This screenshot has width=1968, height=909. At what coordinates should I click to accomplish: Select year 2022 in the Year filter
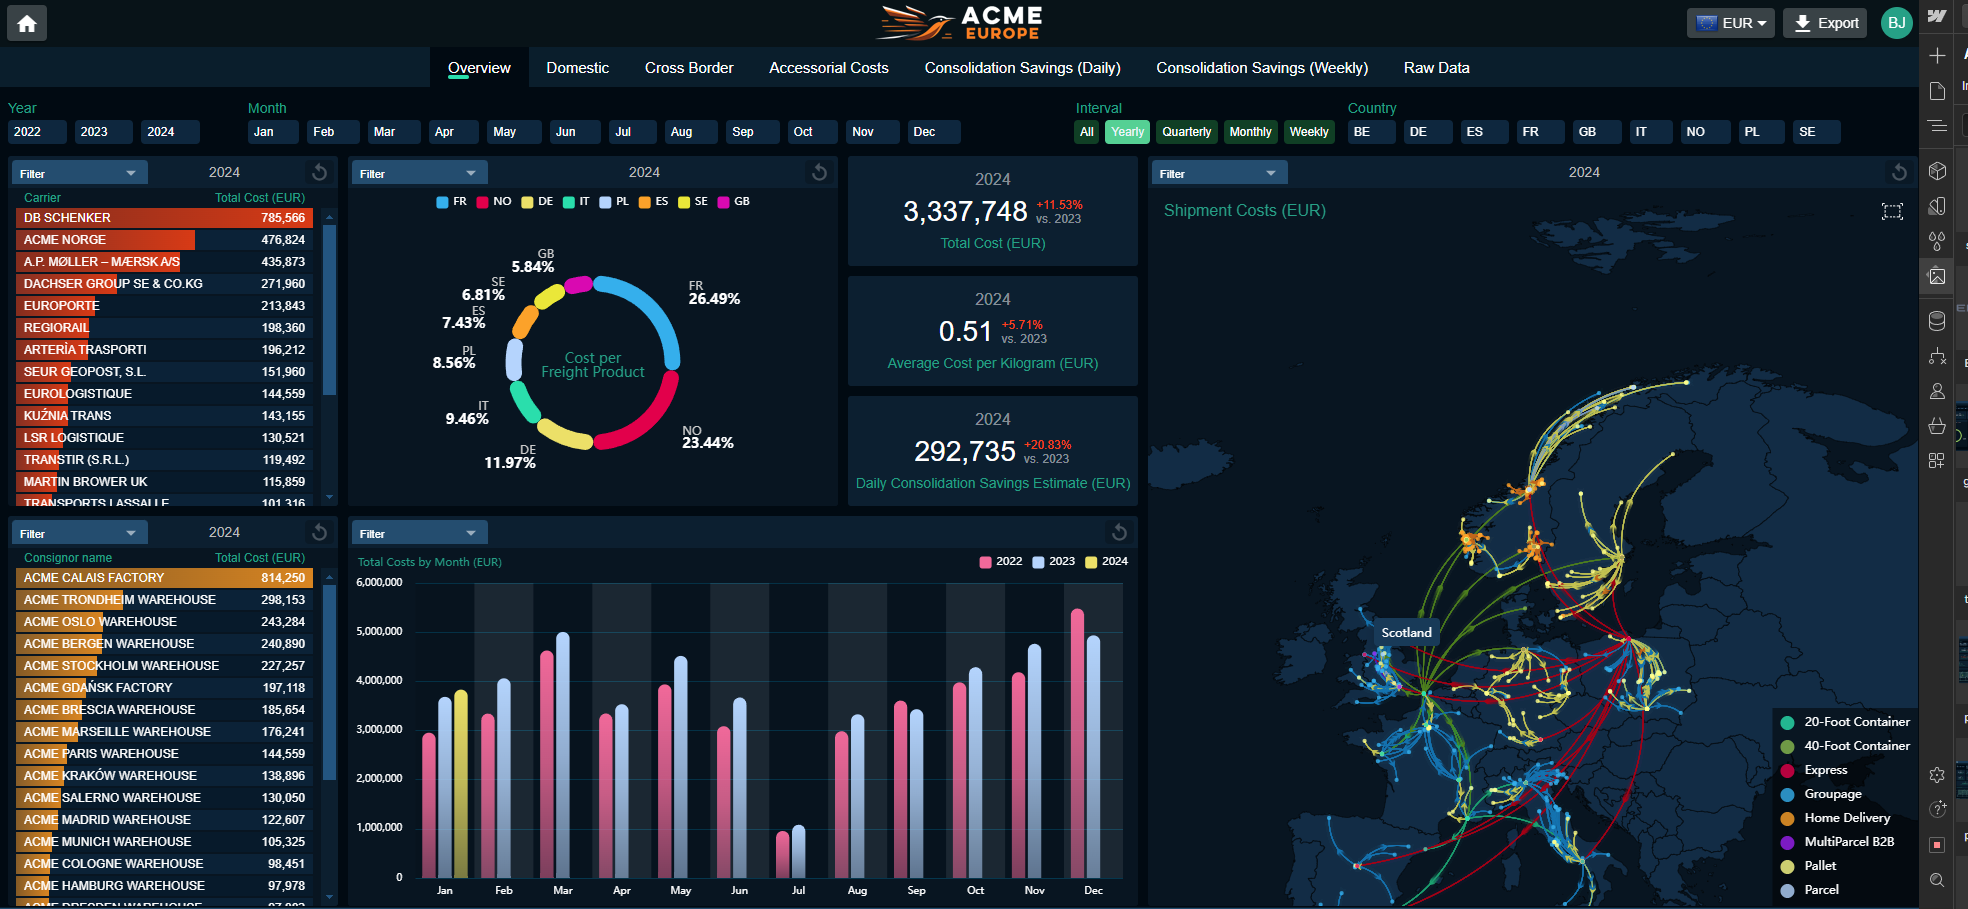pyautogui.click(x=36, y=131)
